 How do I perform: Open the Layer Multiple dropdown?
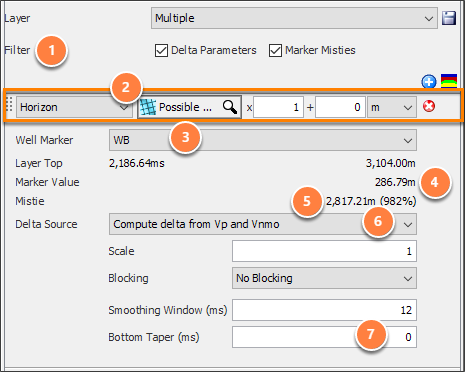(x=294, y=18)
